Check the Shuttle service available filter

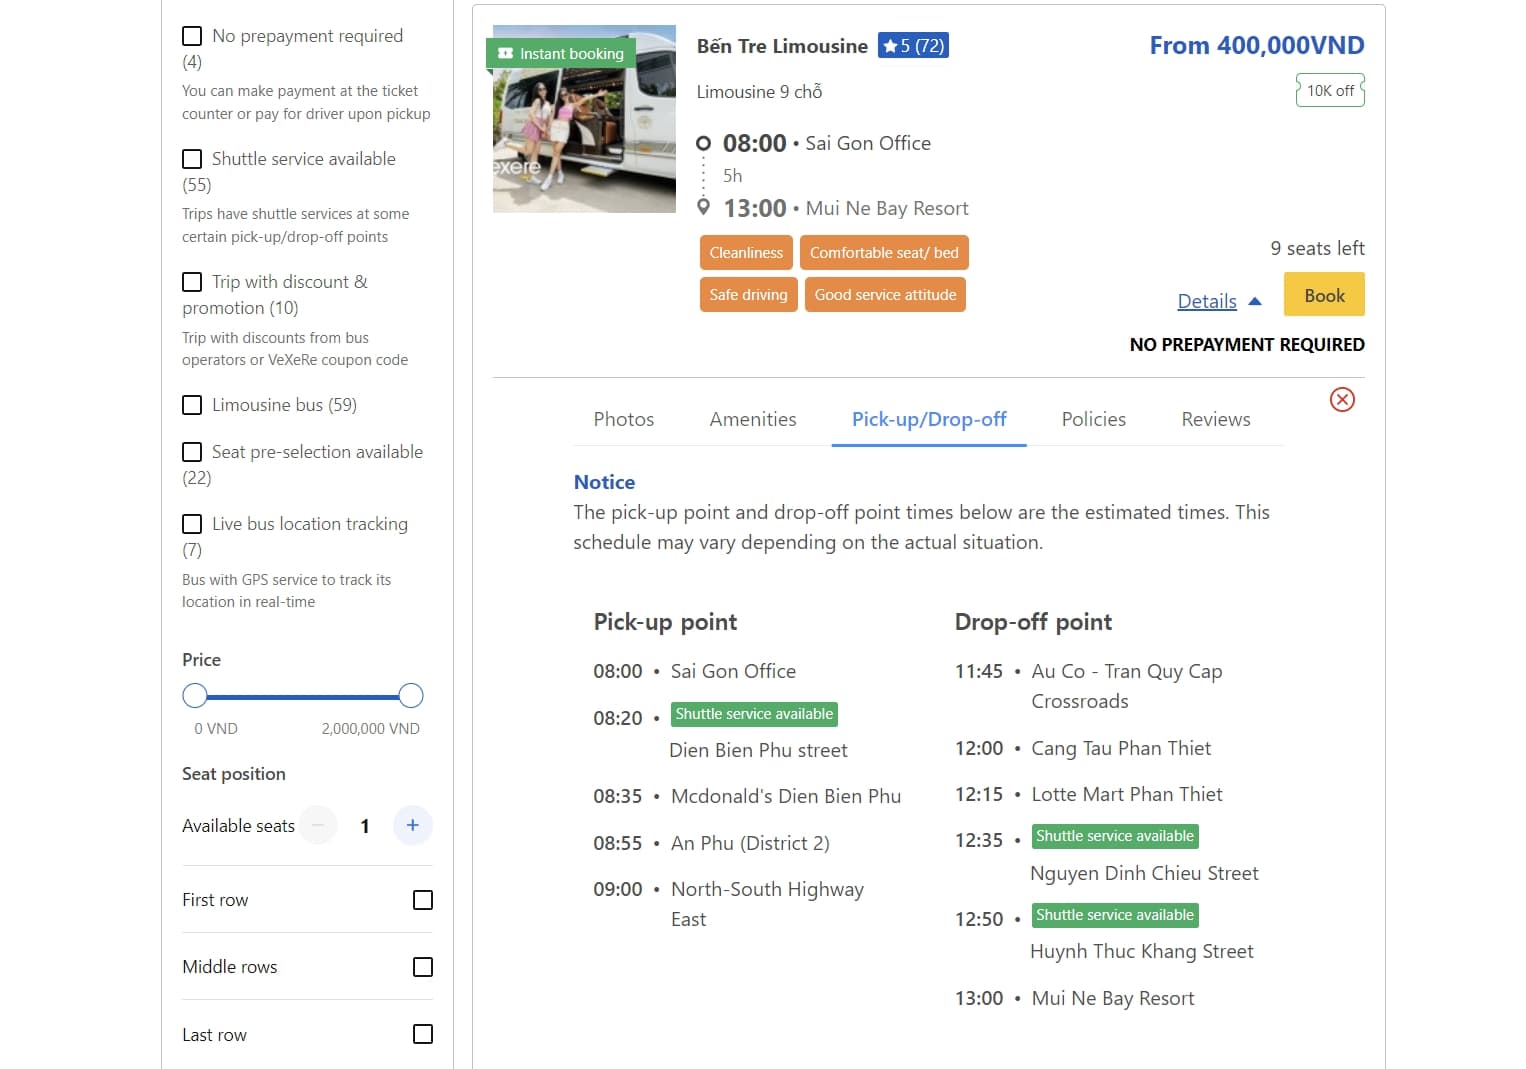[192, 159]
